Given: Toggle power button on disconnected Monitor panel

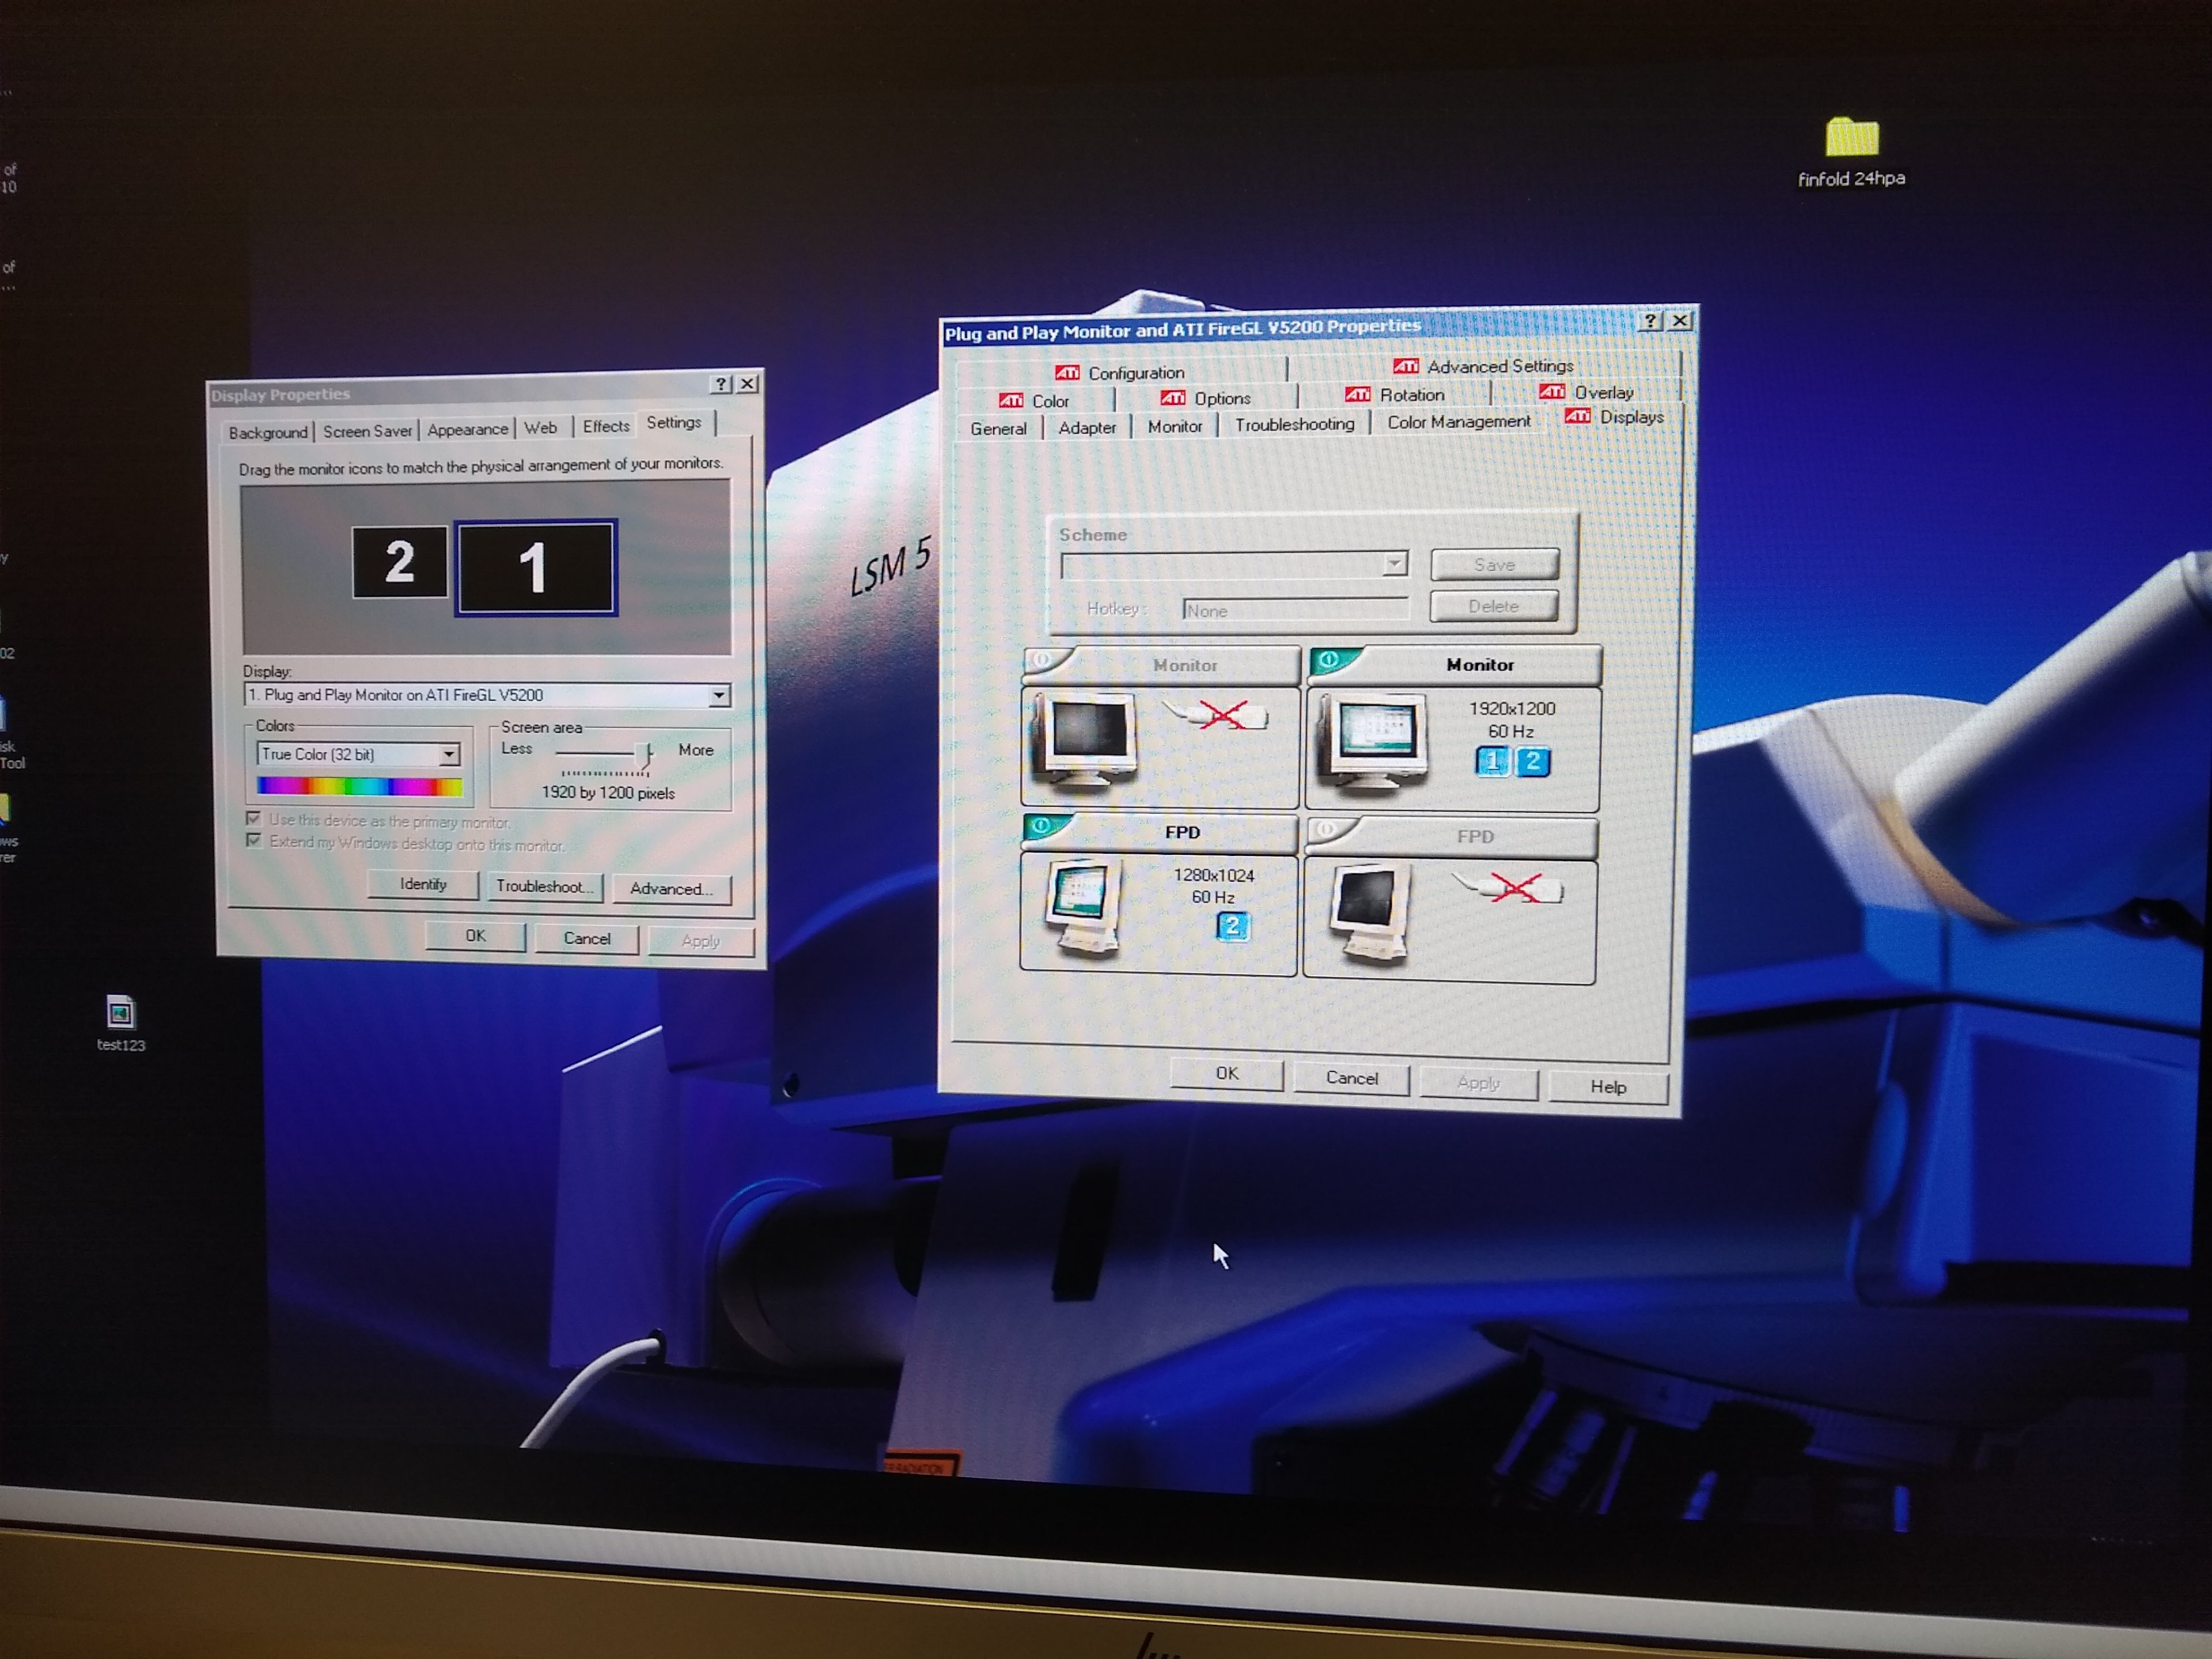Looking at the screenshot, I should (x=1044, y=661).
